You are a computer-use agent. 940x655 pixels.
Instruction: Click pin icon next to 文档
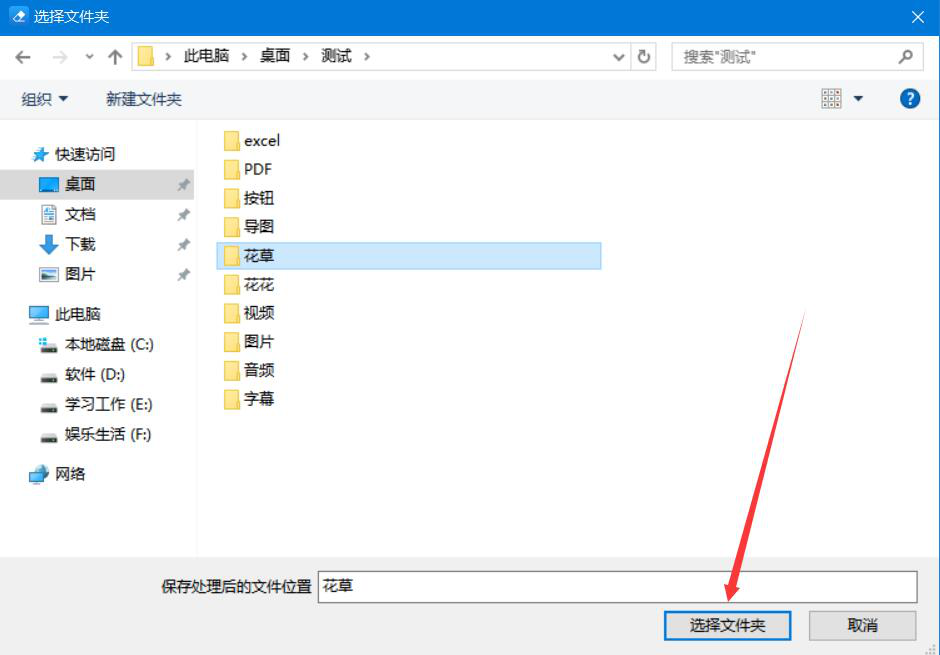[x=183, y=215]
